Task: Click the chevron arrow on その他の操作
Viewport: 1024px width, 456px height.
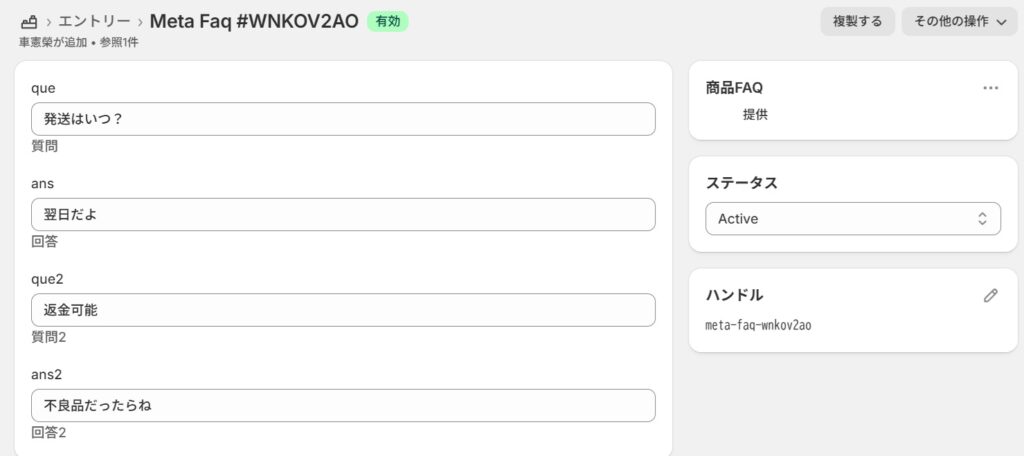Action: (x=1002, y=22)
